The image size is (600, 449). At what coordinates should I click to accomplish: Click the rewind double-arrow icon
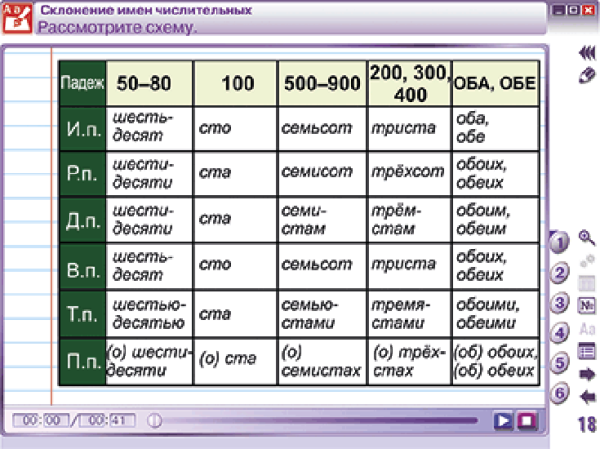pyautogui.click(x=587, y=55)
